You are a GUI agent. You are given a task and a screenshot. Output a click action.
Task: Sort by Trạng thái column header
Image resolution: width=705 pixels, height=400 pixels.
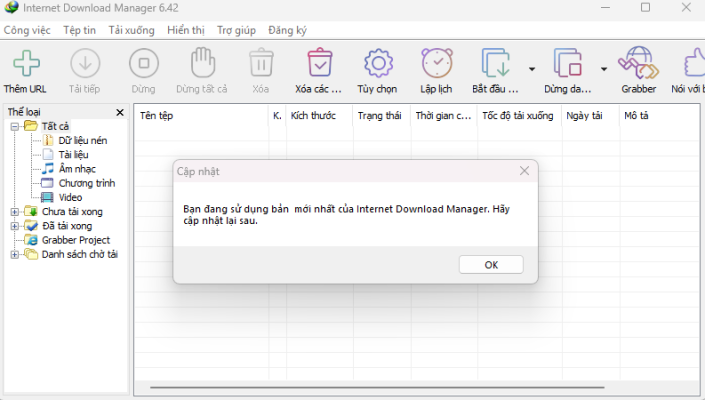(x=382, y=116)
